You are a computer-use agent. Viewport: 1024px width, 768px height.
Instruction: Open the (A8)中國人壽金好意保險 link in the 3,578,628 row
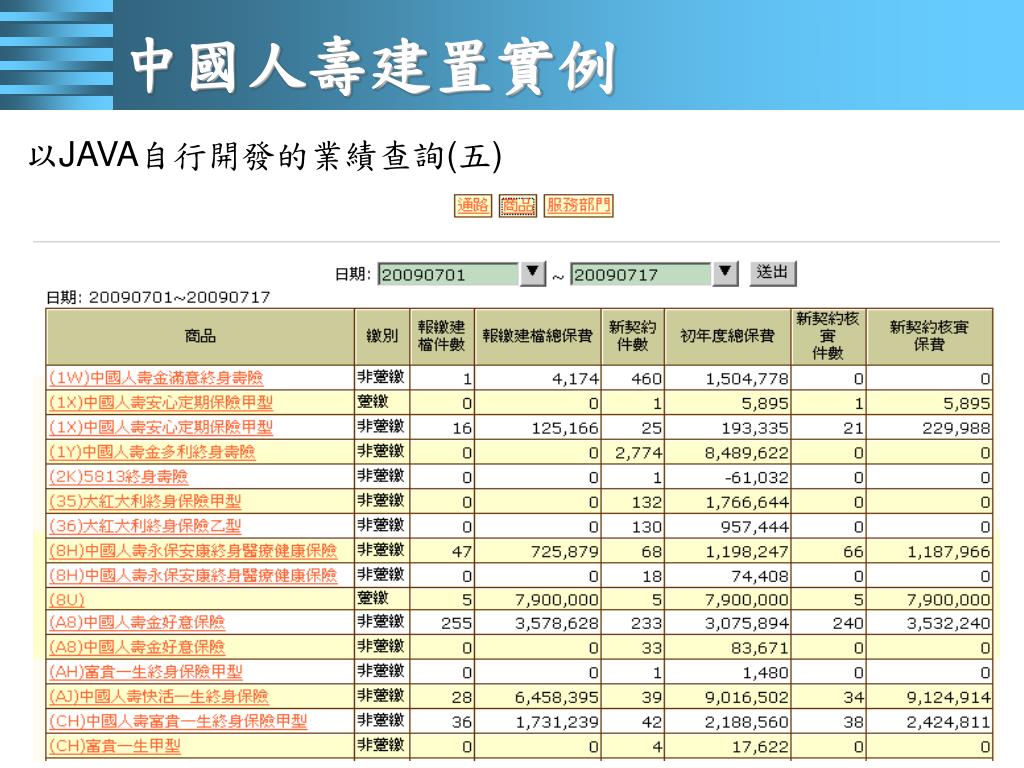click(137, 623)
